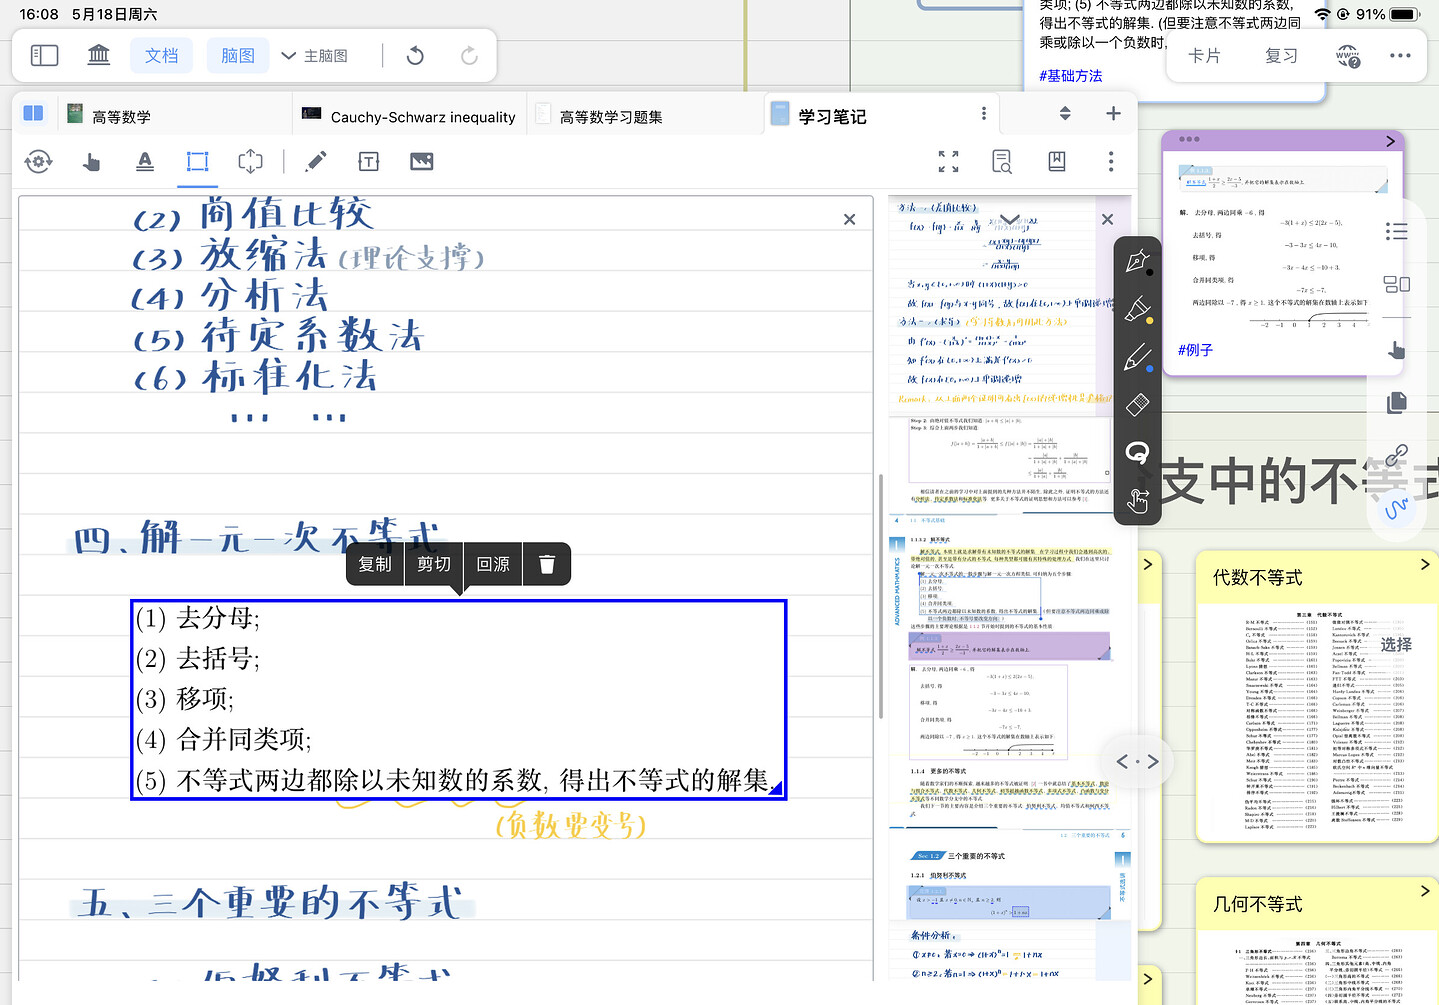Select the insert image tool
This screenshot has width=1439, height=1005.
(x=422, y=162)
